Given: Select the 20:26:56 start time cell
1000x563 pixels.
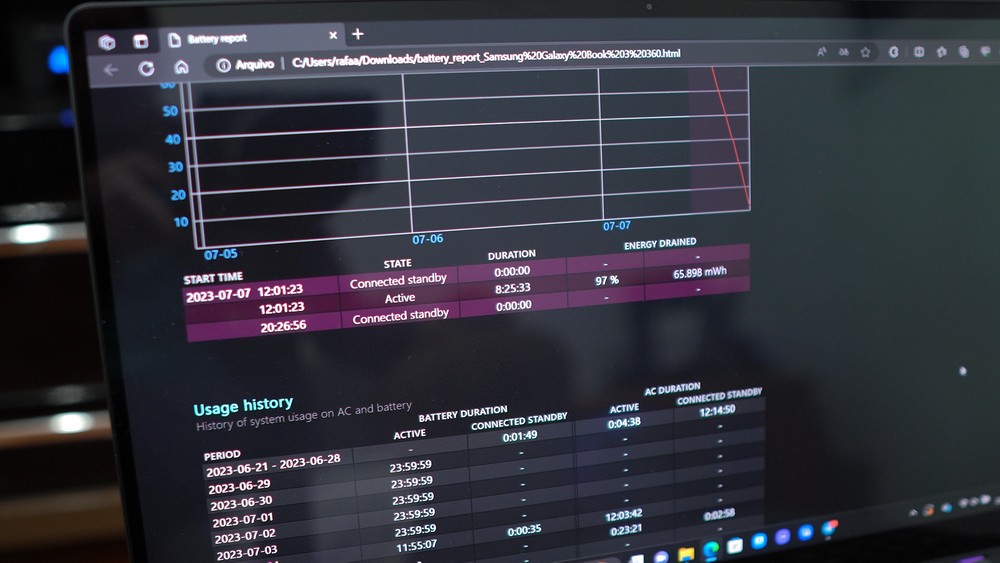Looking at the screenshot, I should coord(283,326).
